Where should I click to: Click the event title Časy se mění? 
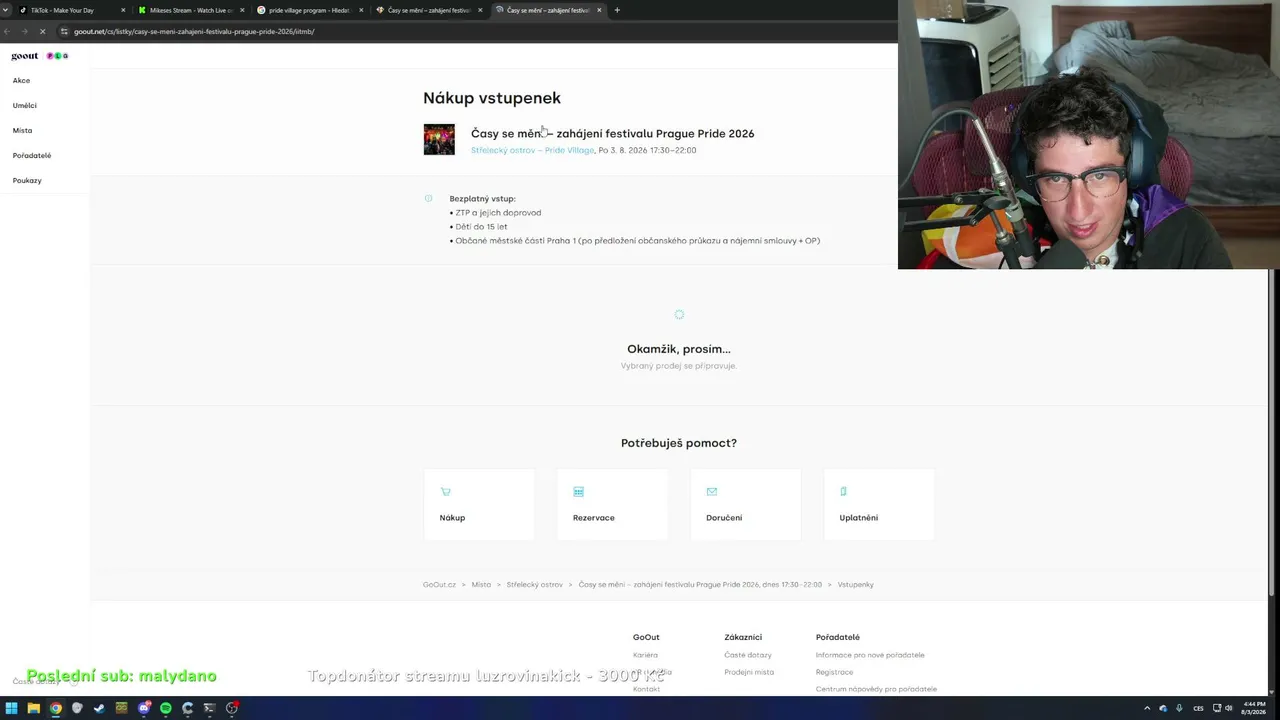(612, 133)
